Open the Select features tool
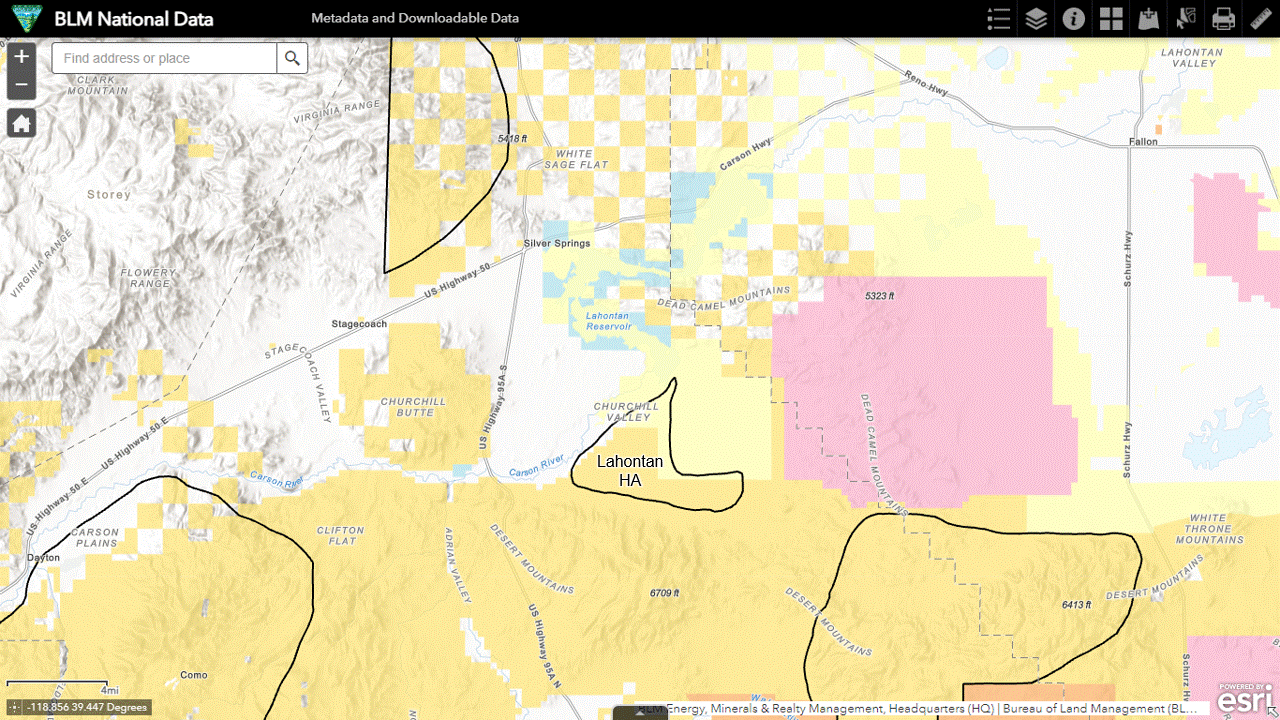1280x720 pixels. pyautogui.click(x=1186, y=19)
